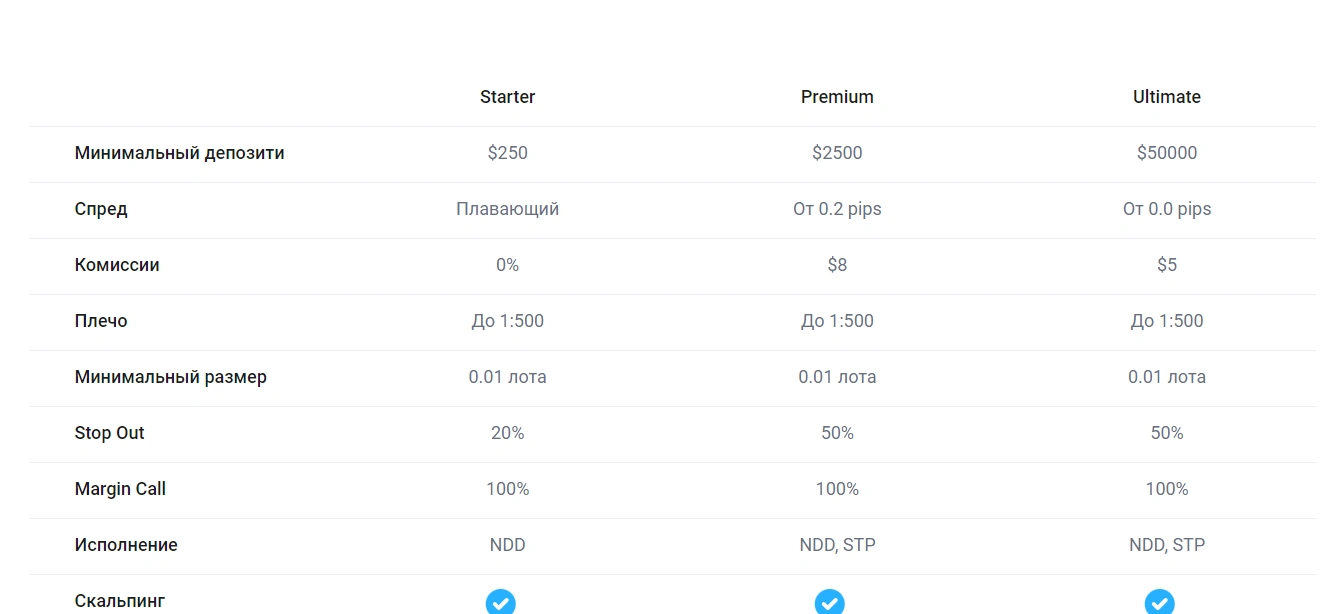1334x614 pixels.
Task: Click the Плавающий spread value
Action: pyautogui.click(x=507, y=209)
